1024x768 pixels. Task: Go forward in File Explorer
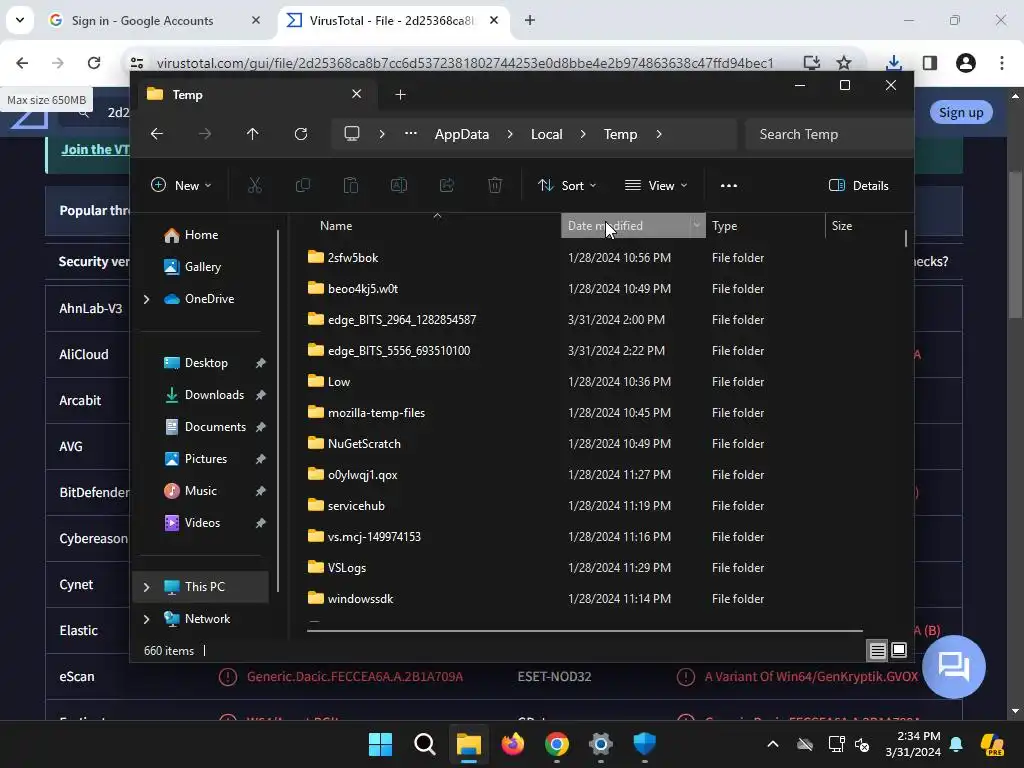[x=205, y=134]
